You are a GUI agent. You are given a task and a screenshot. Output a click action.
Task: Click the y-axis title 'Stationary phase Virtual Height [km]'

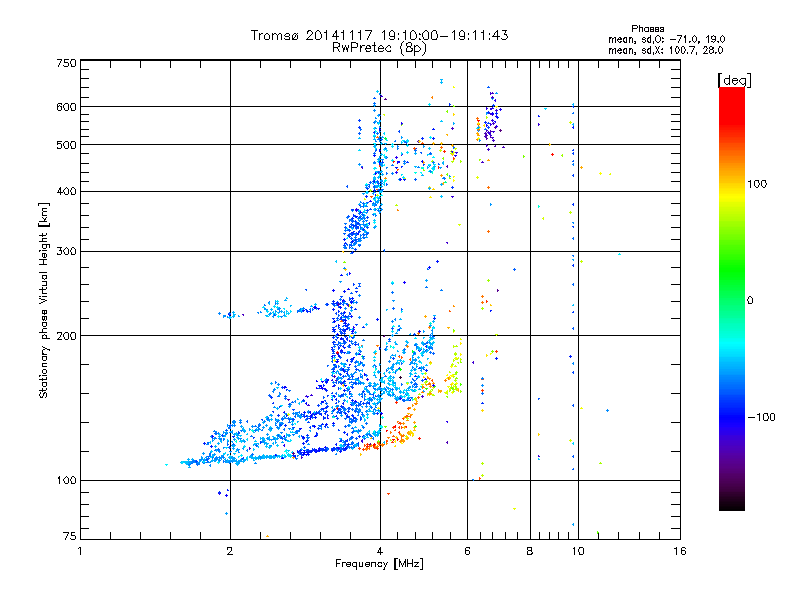(43, 300)
